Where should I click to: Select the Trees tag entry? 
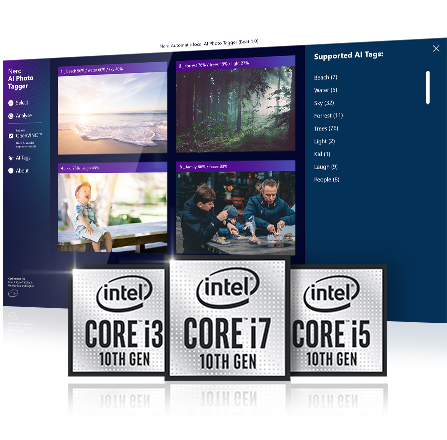(x=326, y=128)
